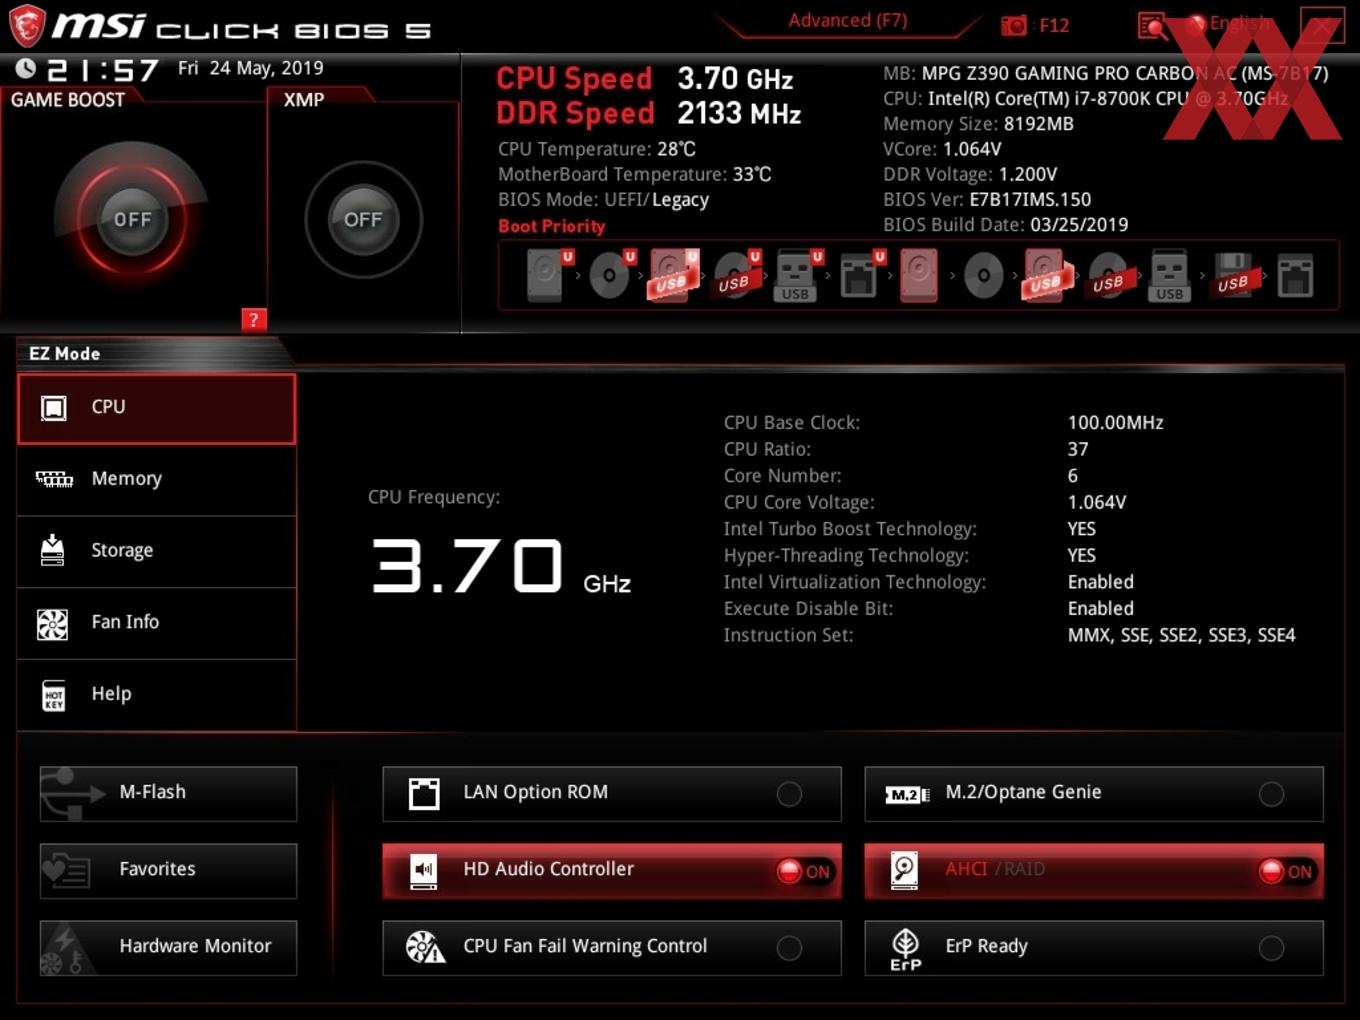Click the Intel Virtualization Technology Enabled value
Viewport: 1360px width, 1020px height.
(x=1101, y=582)
